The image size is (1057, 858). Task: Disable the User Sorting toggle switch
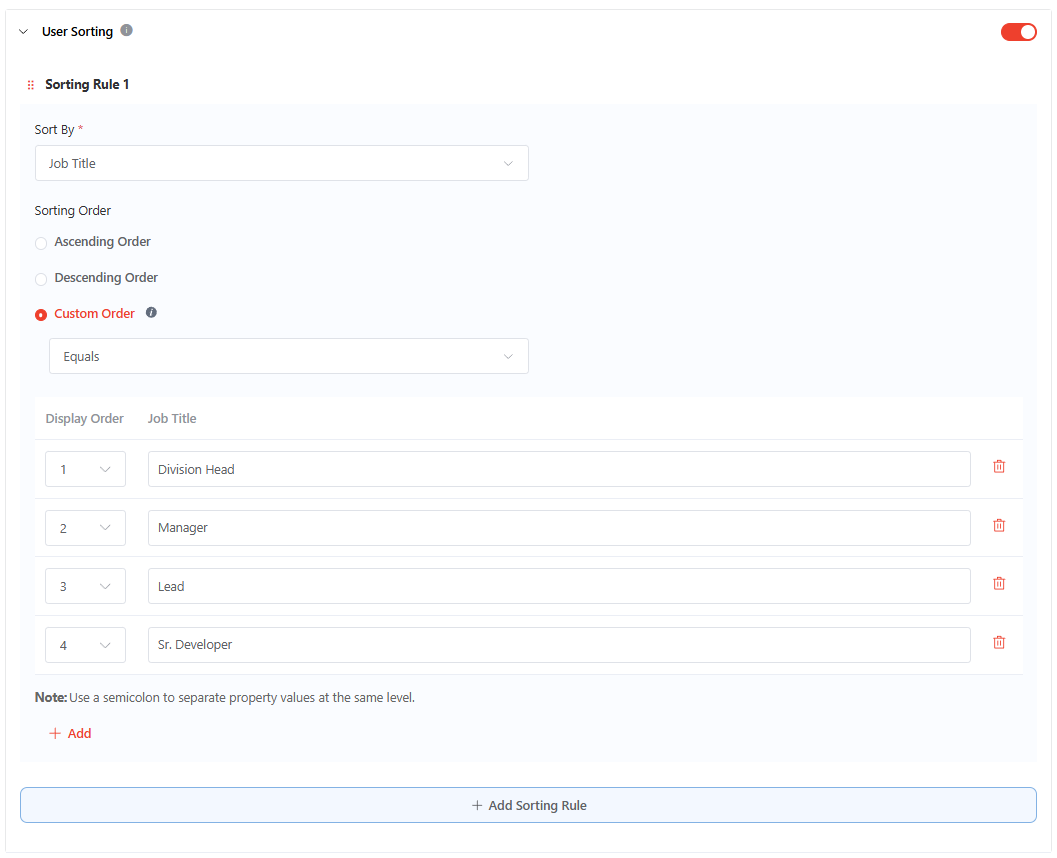(1018, 31)
